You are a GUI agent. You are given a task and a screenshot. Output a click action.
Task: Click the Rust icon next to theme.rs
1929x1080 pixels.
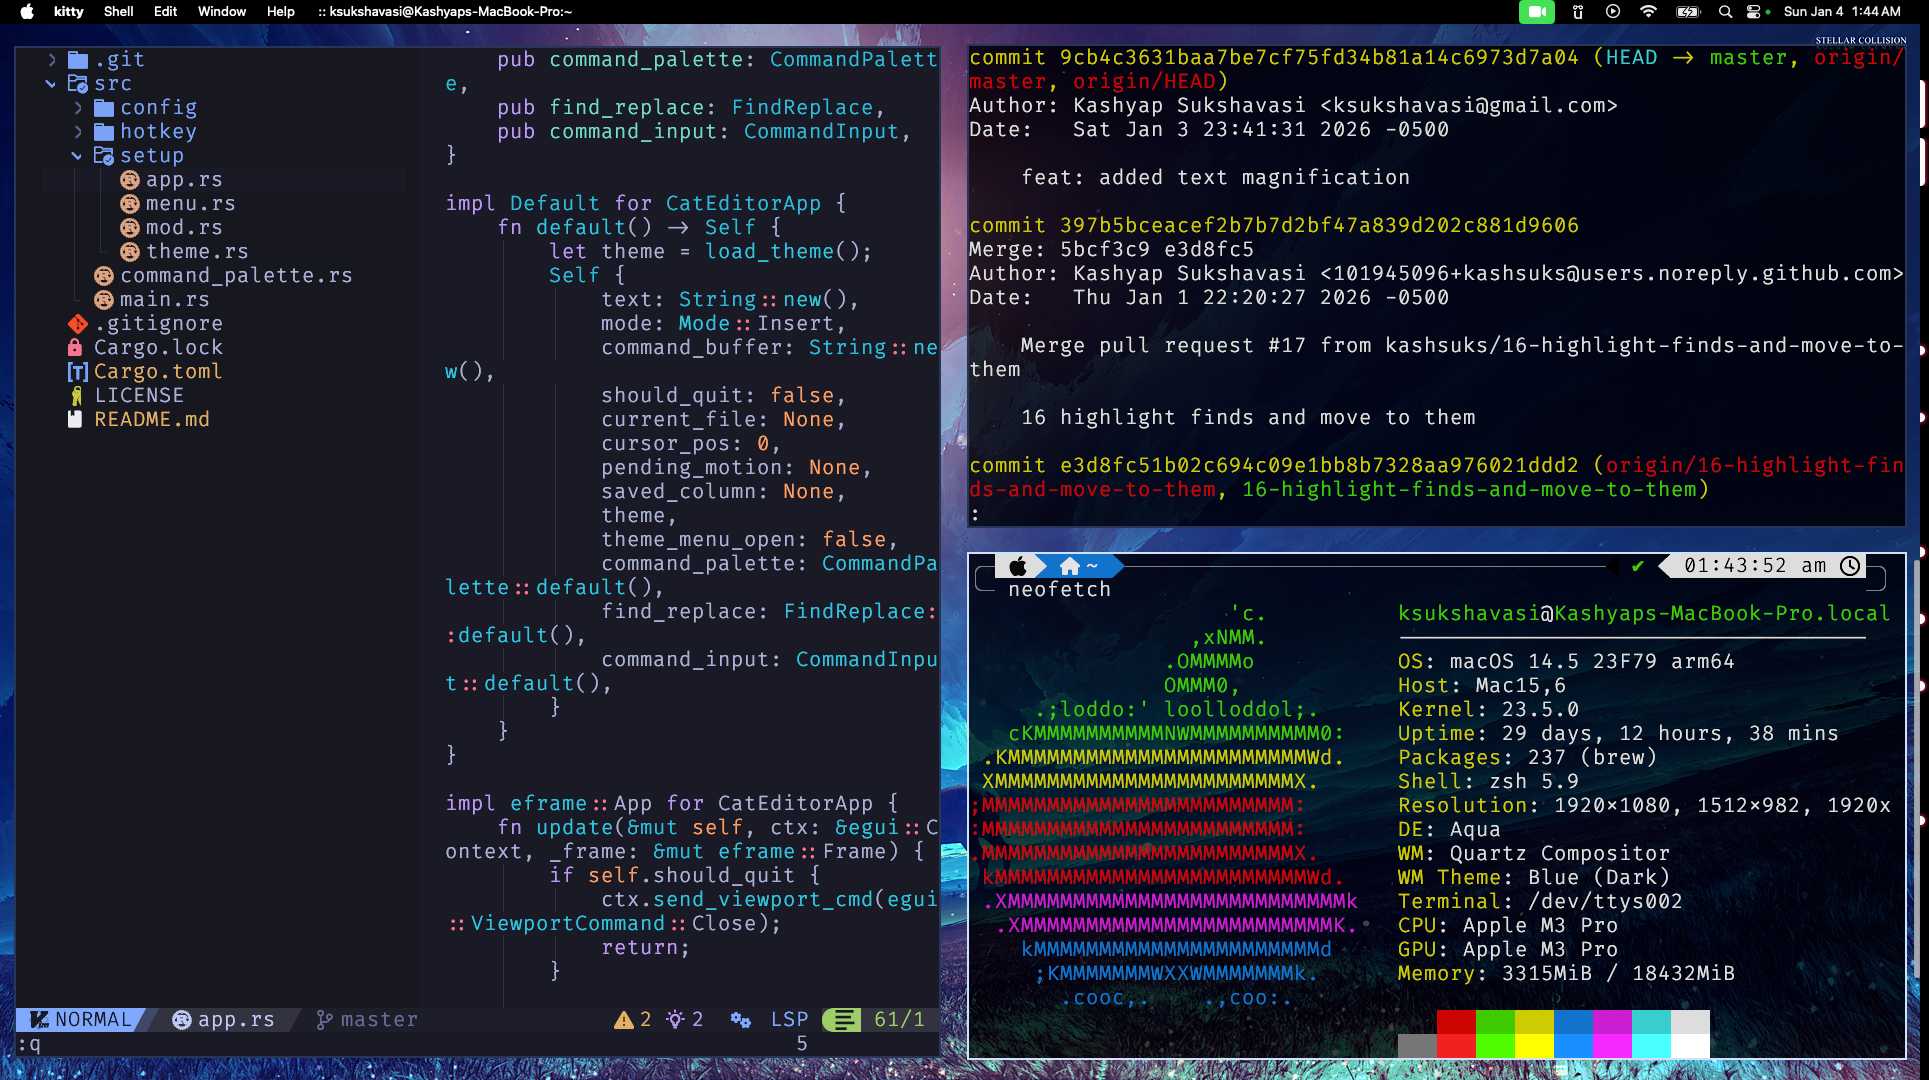(130, 252)
